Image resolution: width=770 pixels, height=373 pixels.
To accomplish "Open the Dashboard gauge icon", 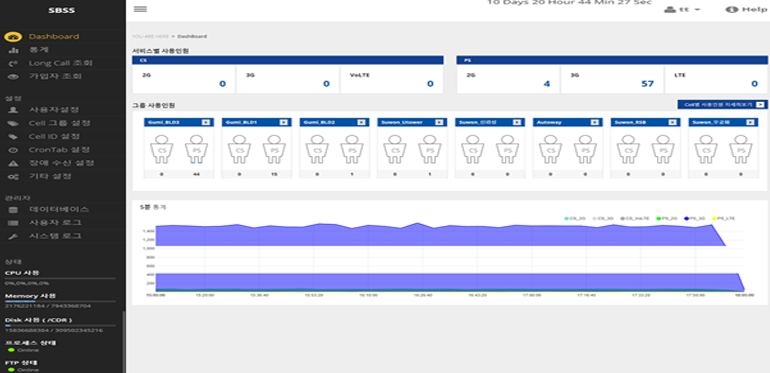I will click(13, 37).
